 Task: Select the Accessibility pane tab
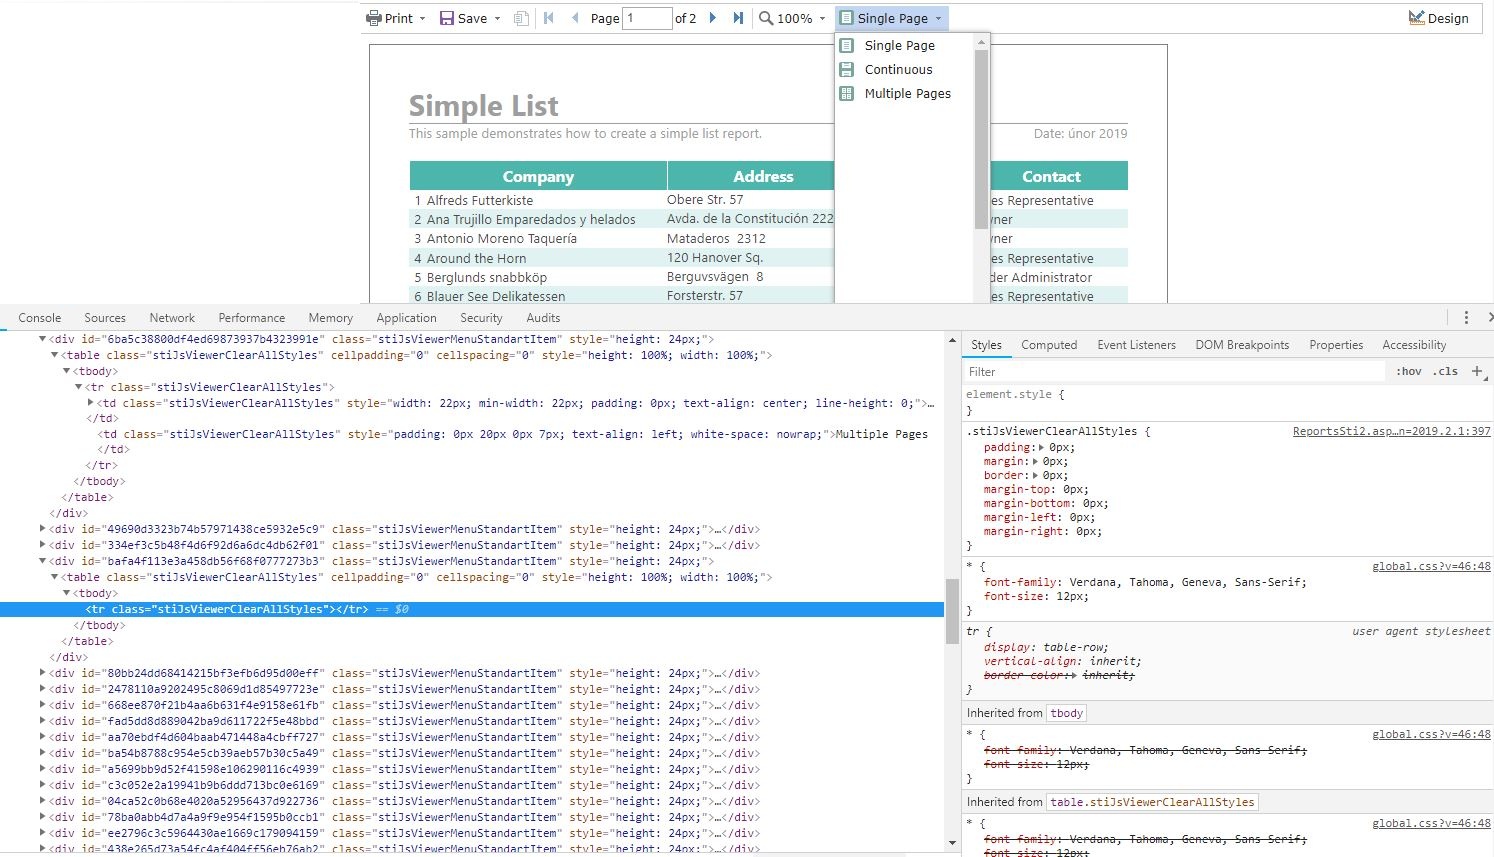point(1414,345)
